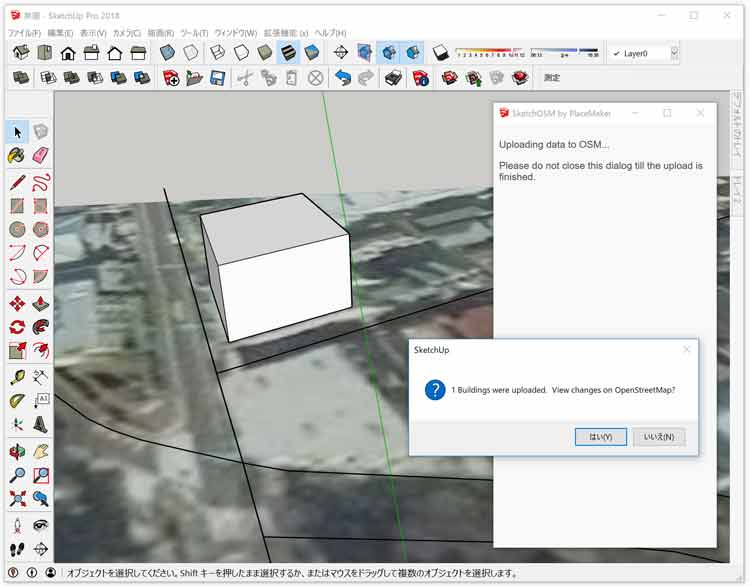
Task: Pick the Tape Measure tool
Action: [x=17, y=377]
